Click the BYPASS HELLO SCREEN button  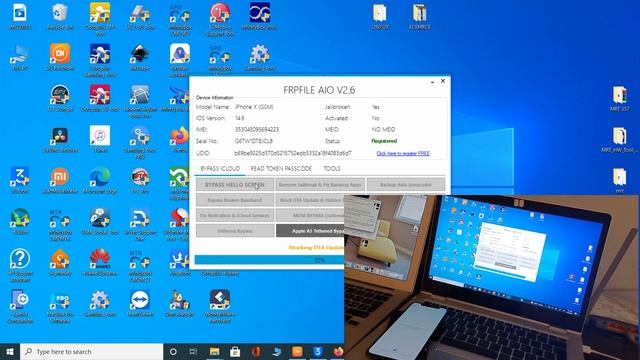pos(235,184)
